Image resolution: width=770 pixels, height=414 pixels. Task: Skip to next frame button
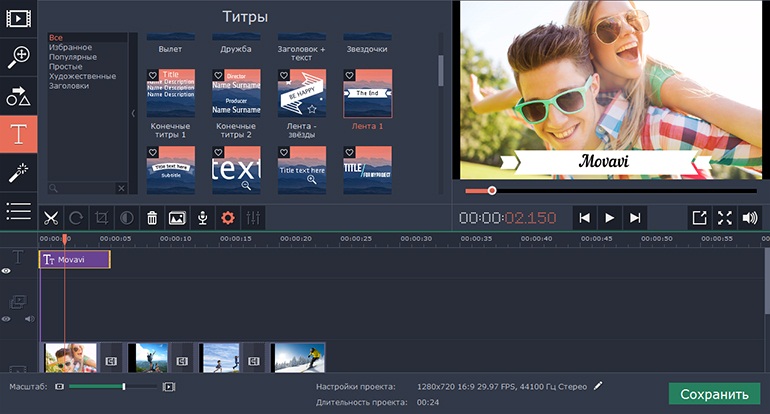coord(635,218)
